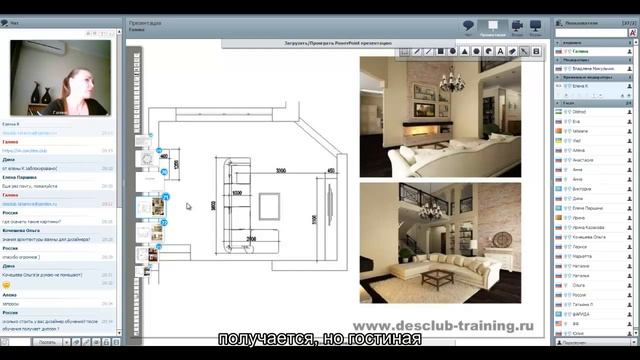Select the filled rectangle tool

click(x=440, y=51)
